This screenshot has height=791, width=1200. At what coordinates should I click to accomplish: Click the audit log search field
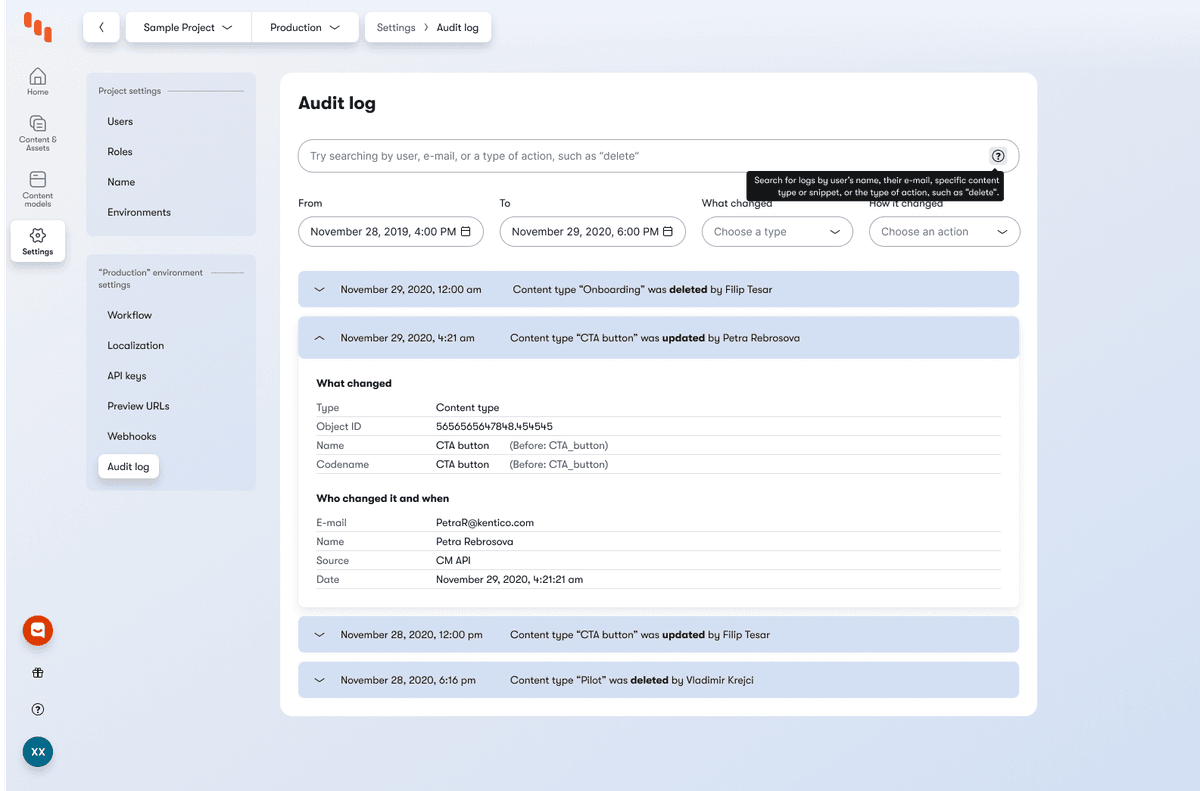(600, 156)
